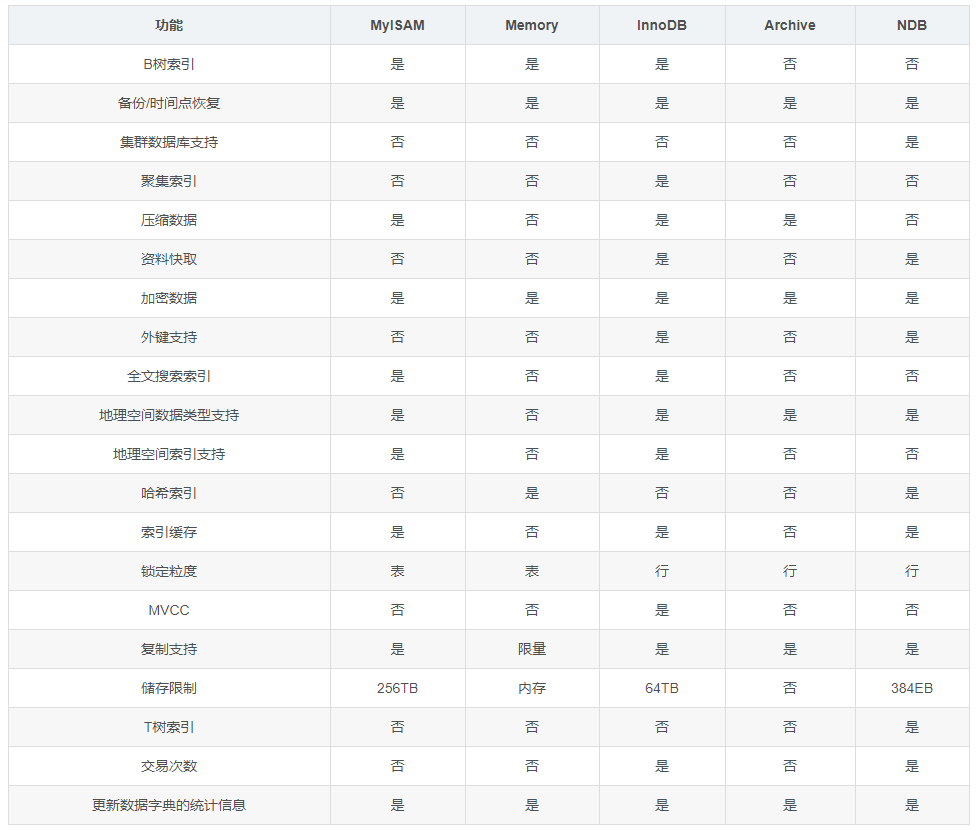Click the NDB 否 cell in 地理空间索引支持 row
This screenshot has height=831, width=976.
[x=912, y=454]
